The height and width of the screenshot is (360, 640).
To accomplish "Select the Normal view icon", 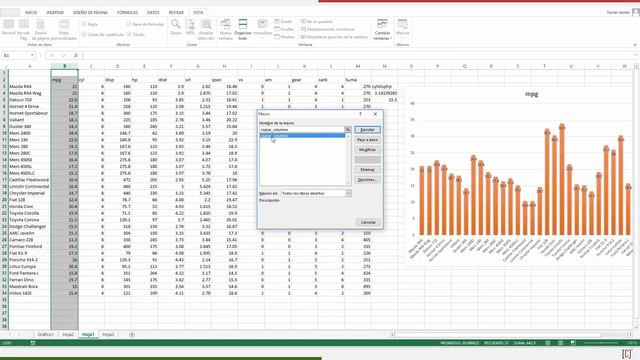I will (8, 28).
